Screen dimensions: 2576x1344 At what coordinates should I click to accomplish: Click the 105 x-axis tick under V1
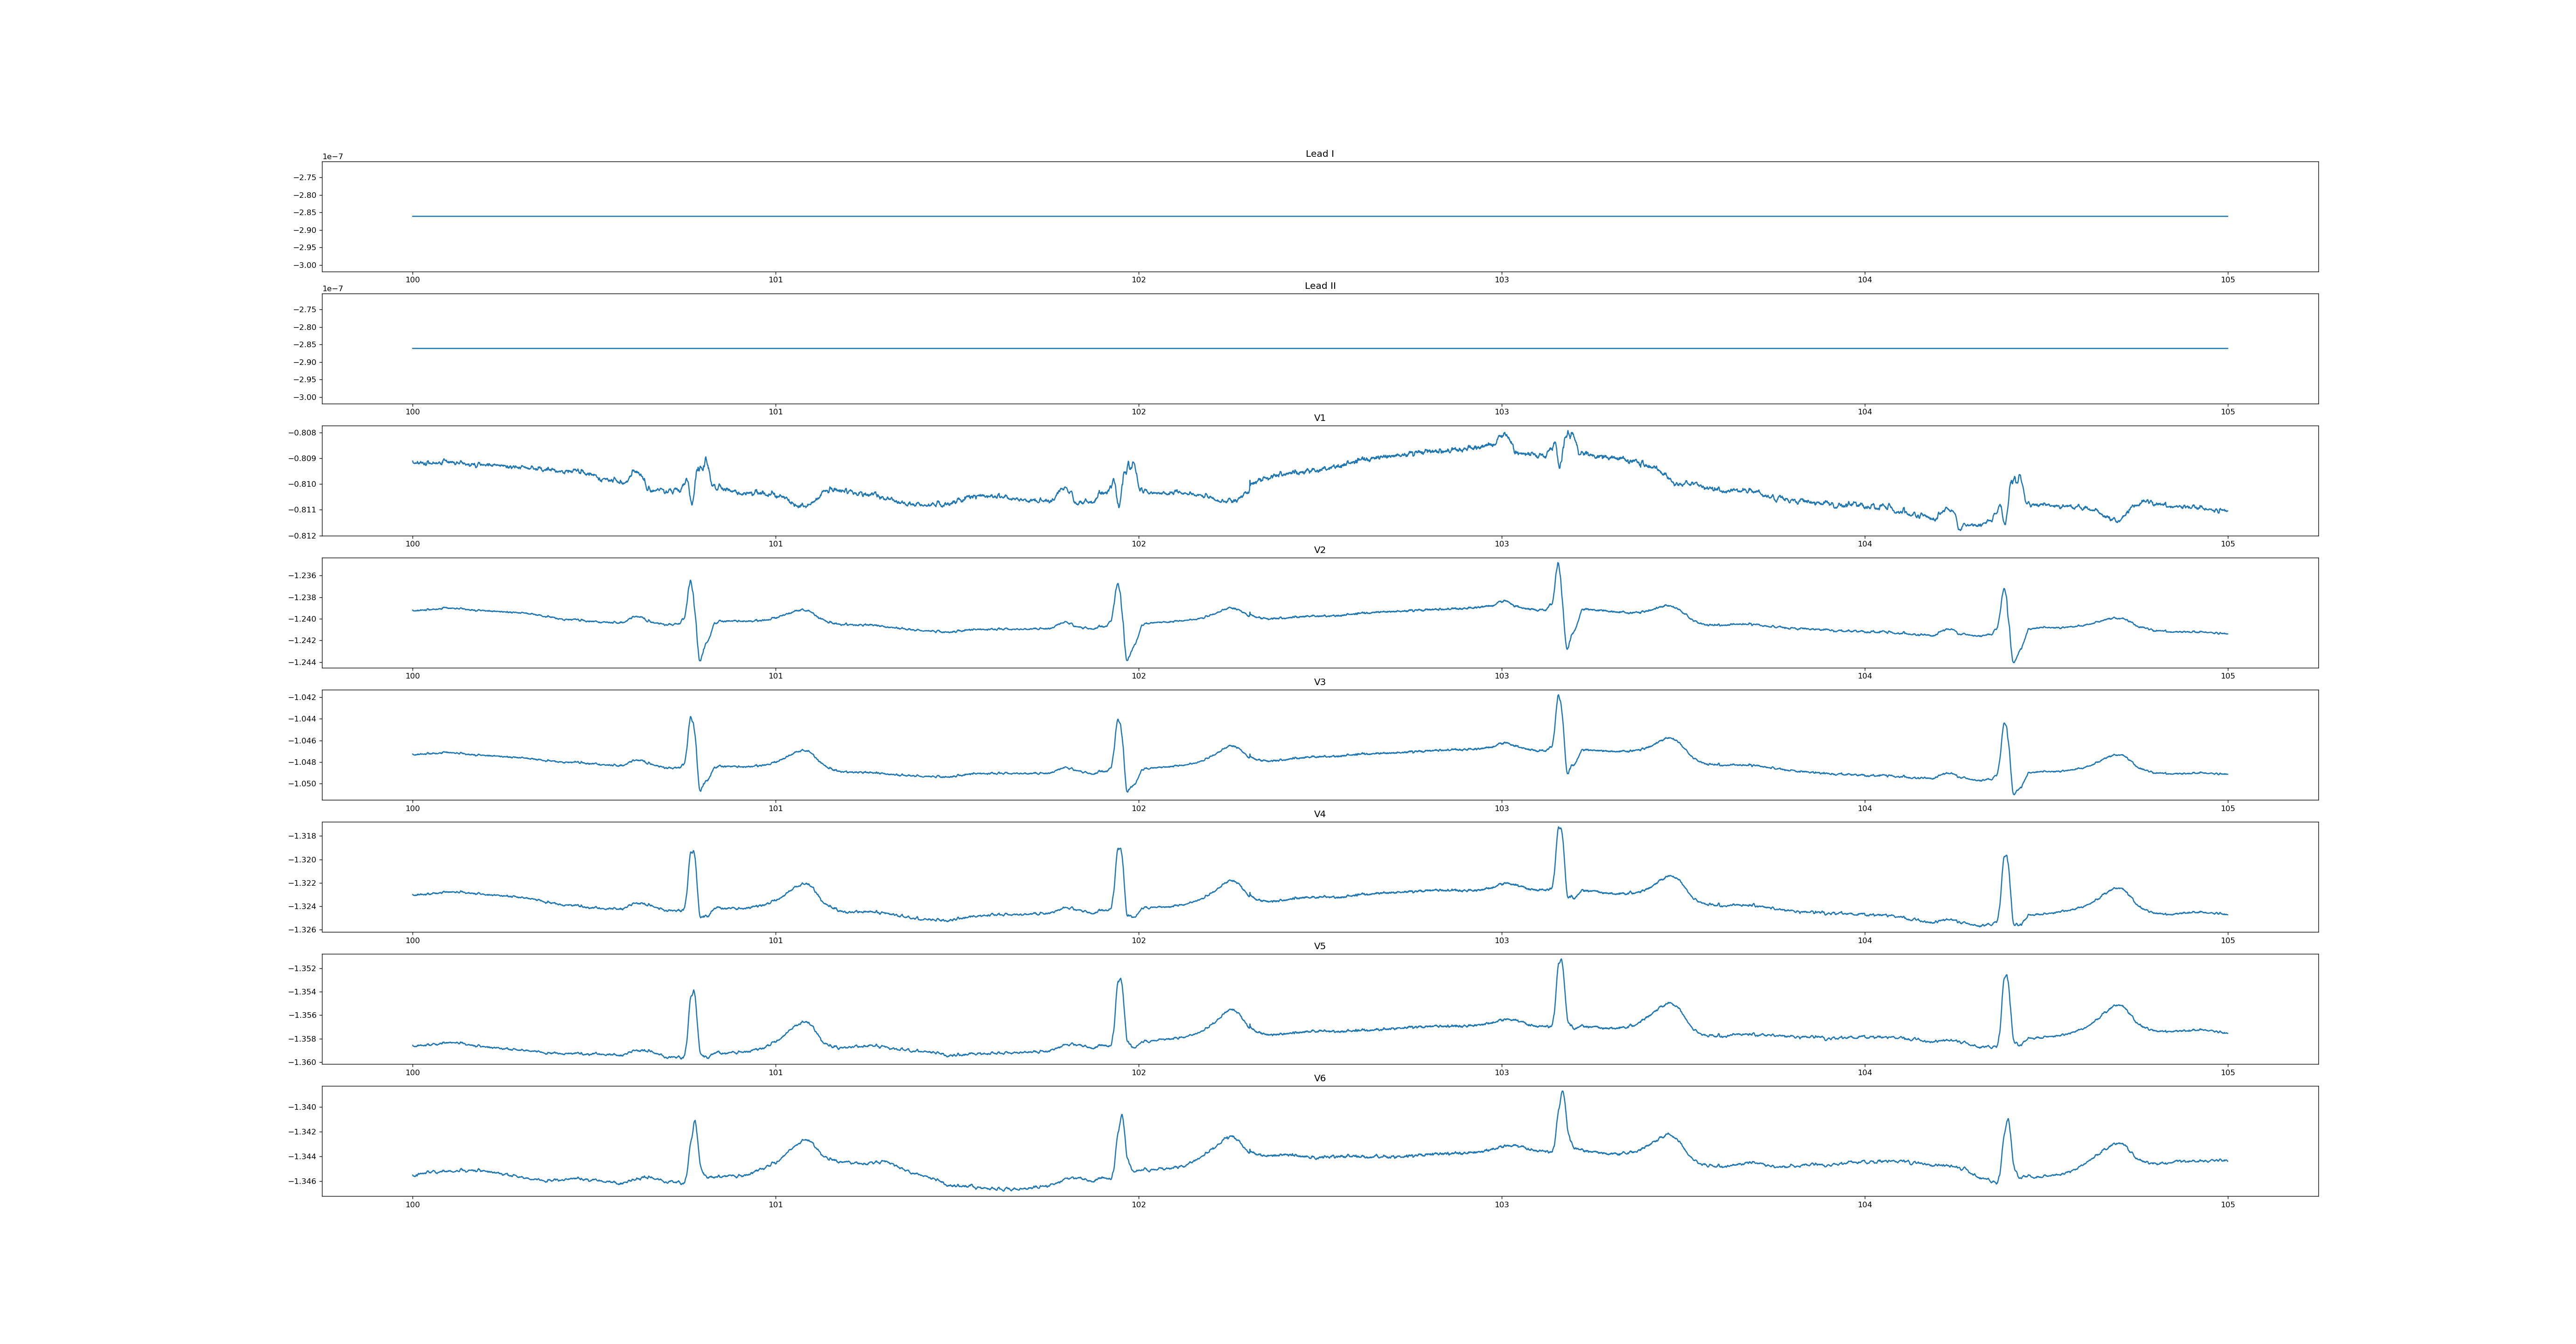click(2227, 544)
